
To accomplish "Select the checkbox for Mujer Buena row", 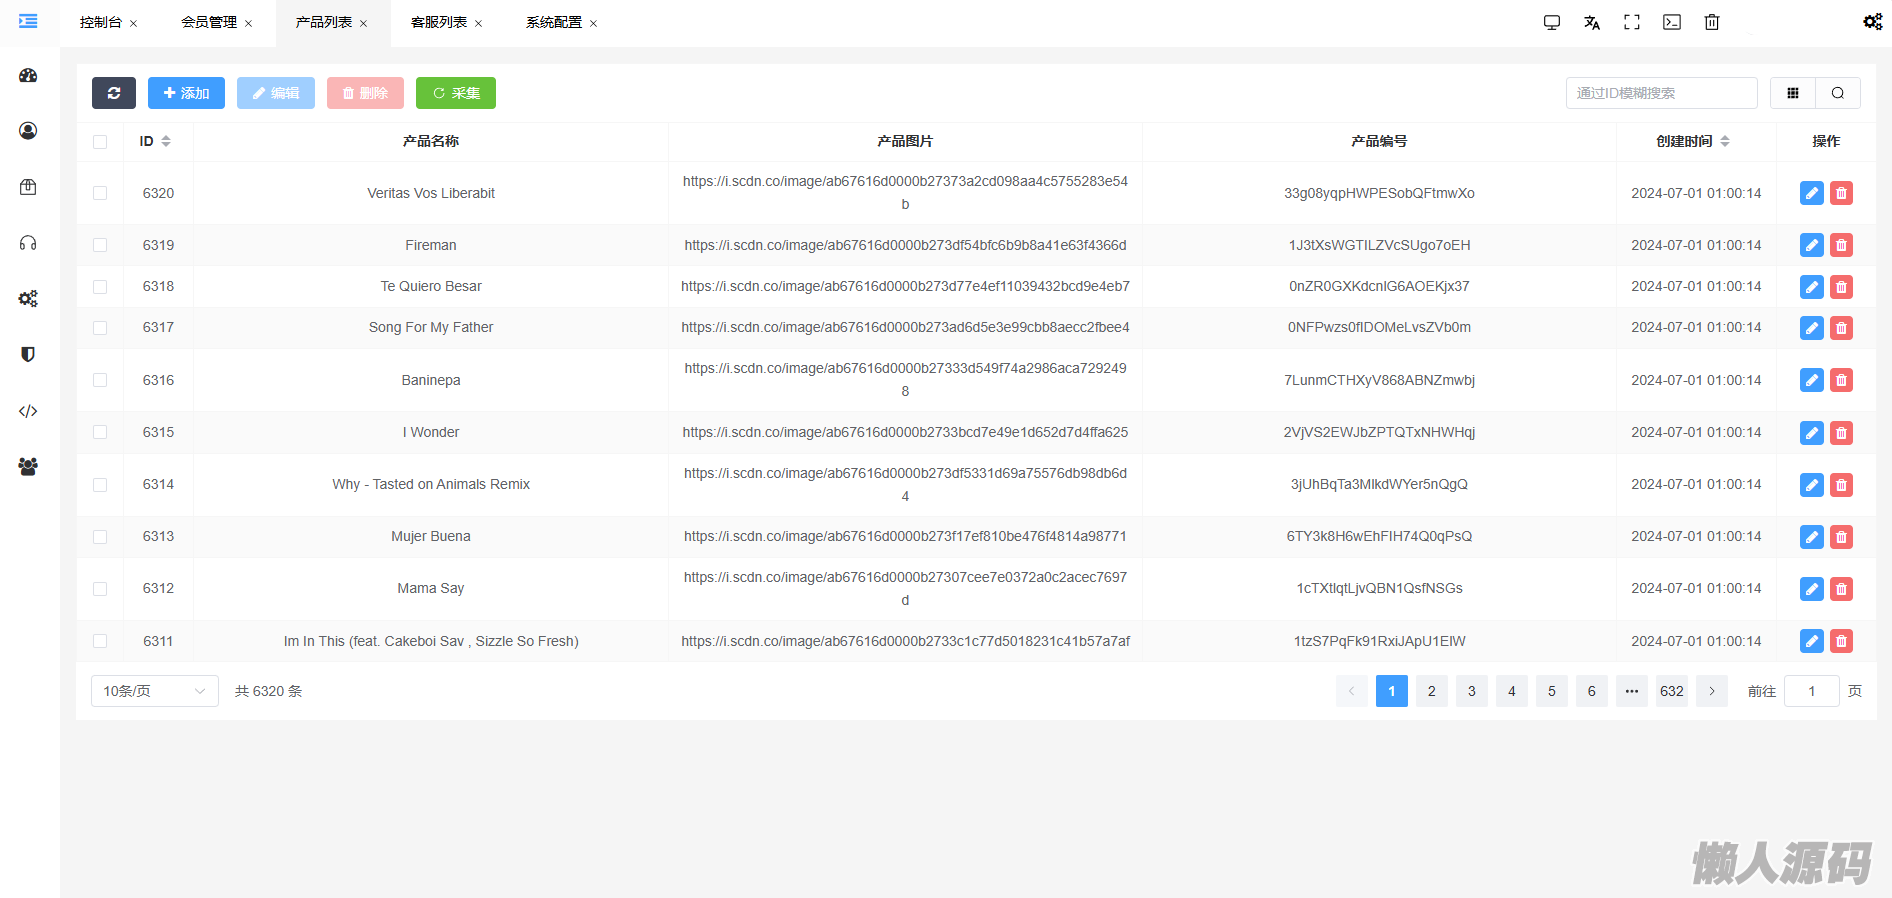I will [x=100, y=537].
